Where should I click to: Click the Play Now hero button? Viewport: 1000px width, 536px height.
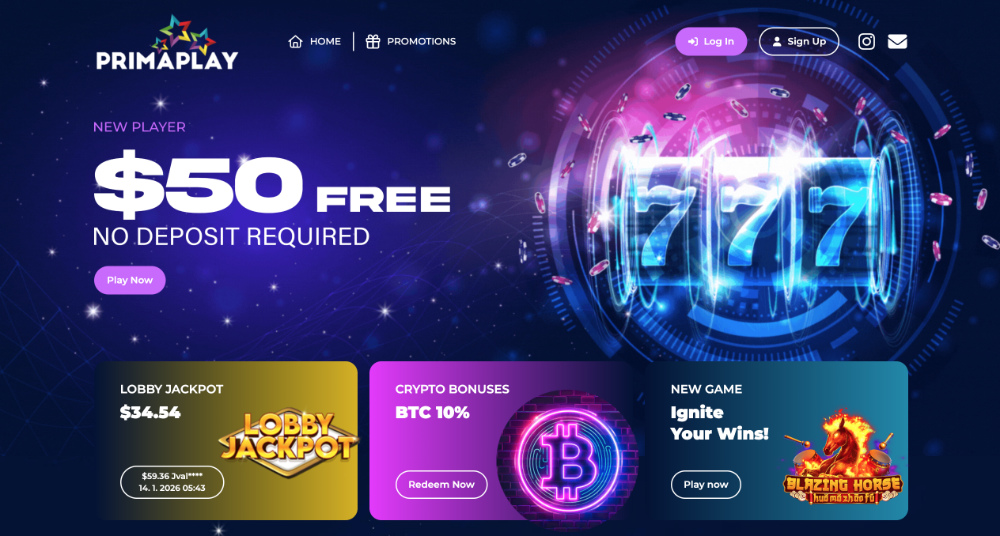tap(129, 280)
